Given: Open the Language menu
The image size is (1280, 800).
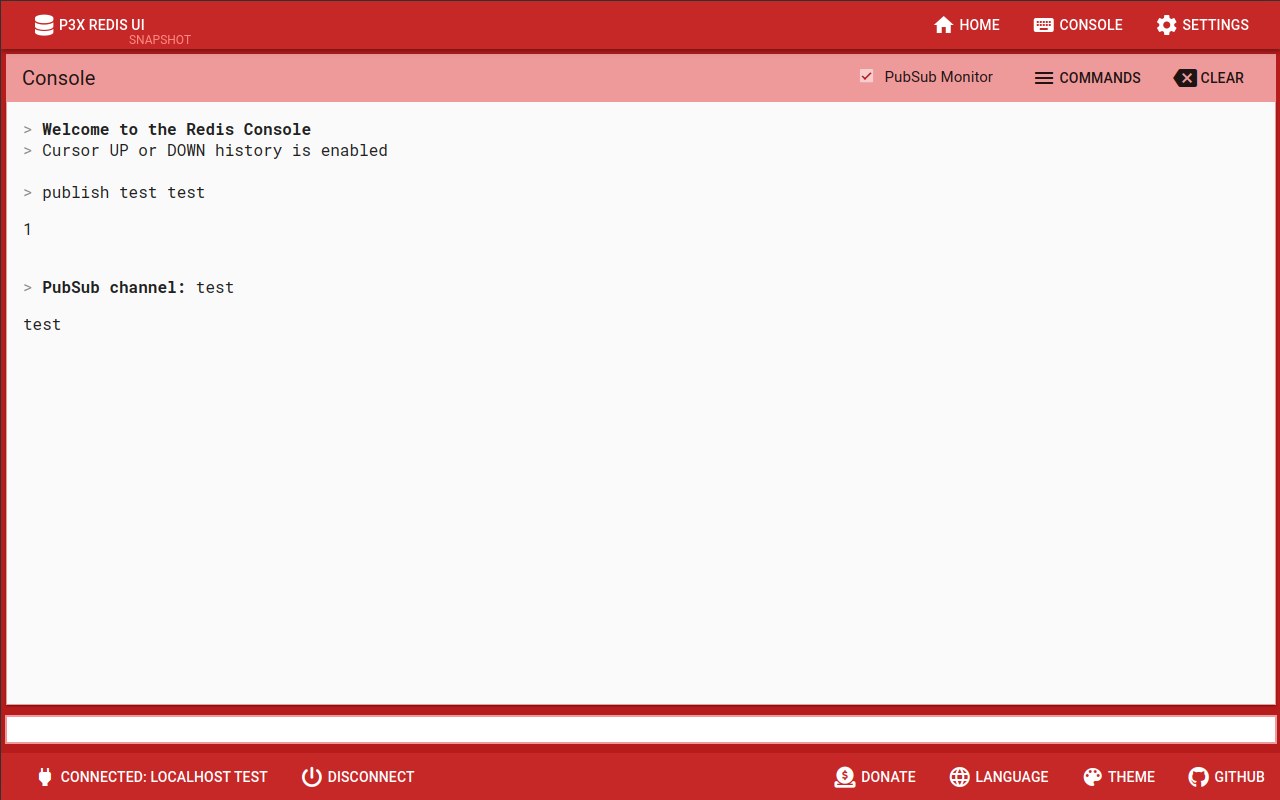Looking at the screenshot, I should [x=999, y=777].
